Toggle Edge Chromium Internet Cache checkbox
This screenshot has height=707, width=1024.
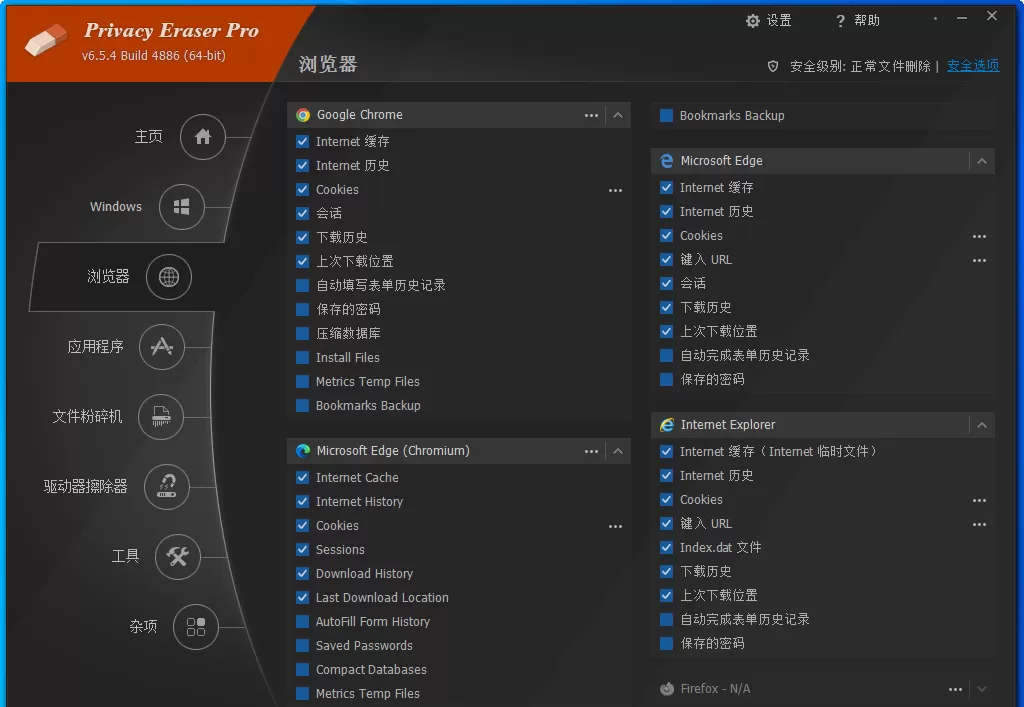tap(302, 477)
